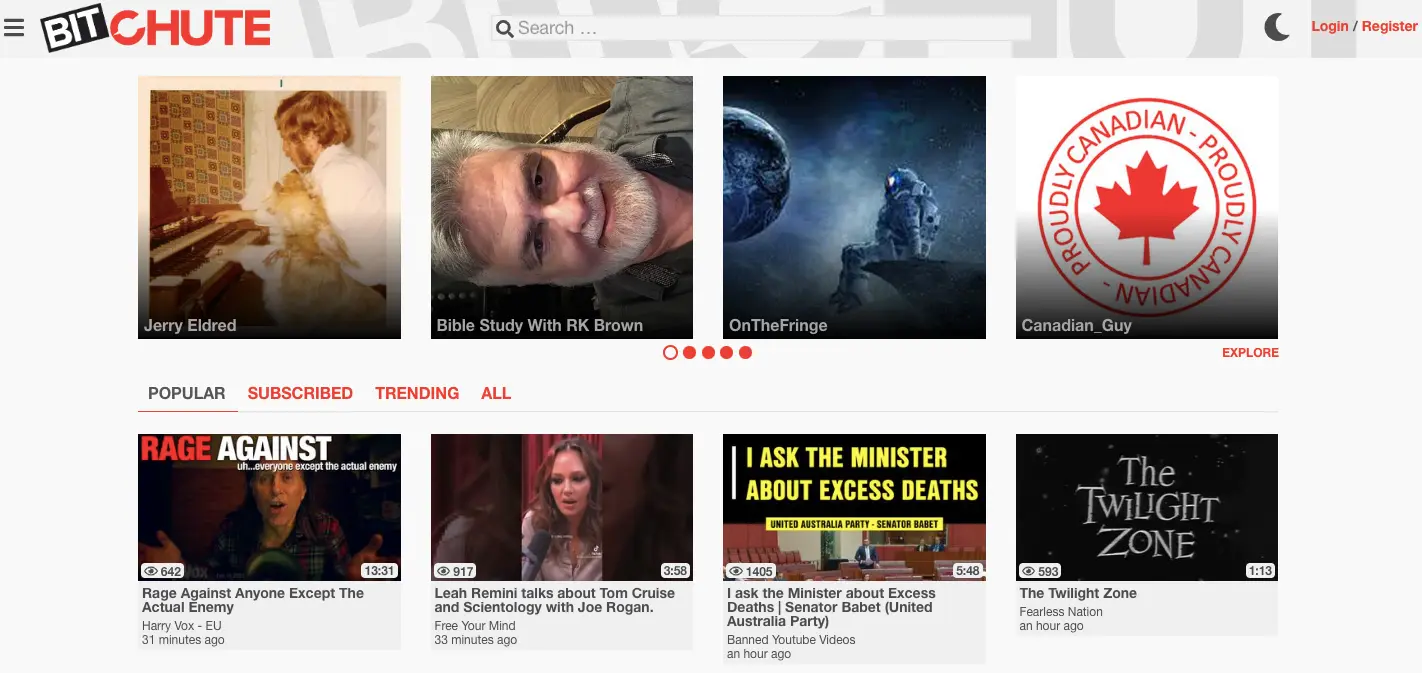Switch to the ALL tab
Viewport: 1422px width, 673px height.
(496, 393)
